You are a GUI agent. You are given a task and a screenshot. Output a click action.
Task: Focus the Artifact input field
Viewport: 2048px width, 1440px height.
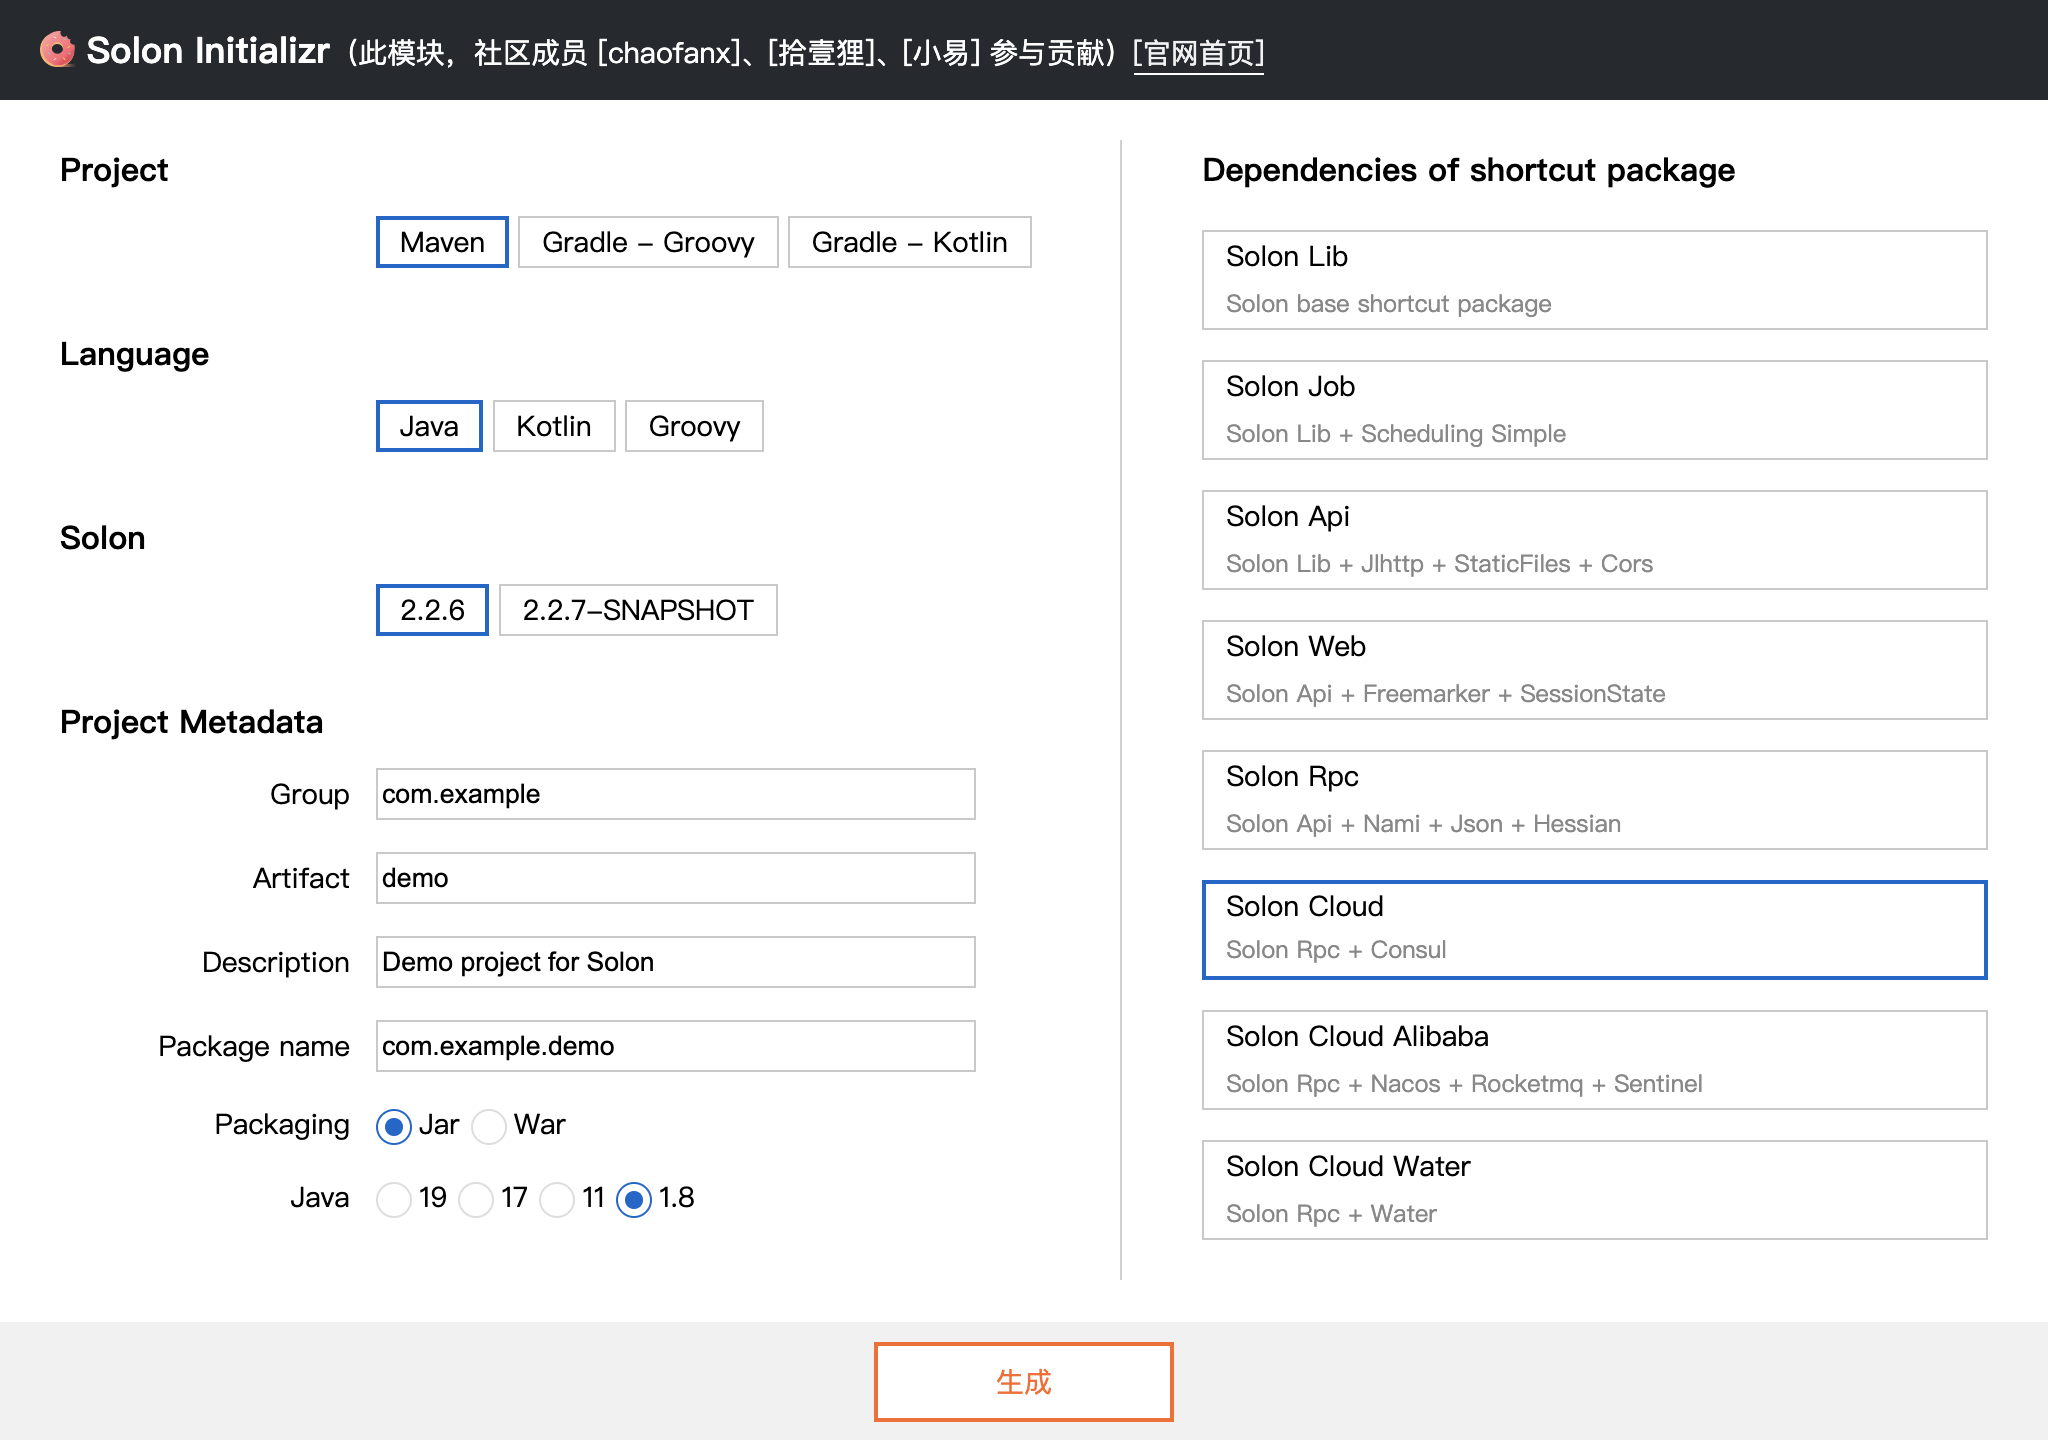[676, 878]
